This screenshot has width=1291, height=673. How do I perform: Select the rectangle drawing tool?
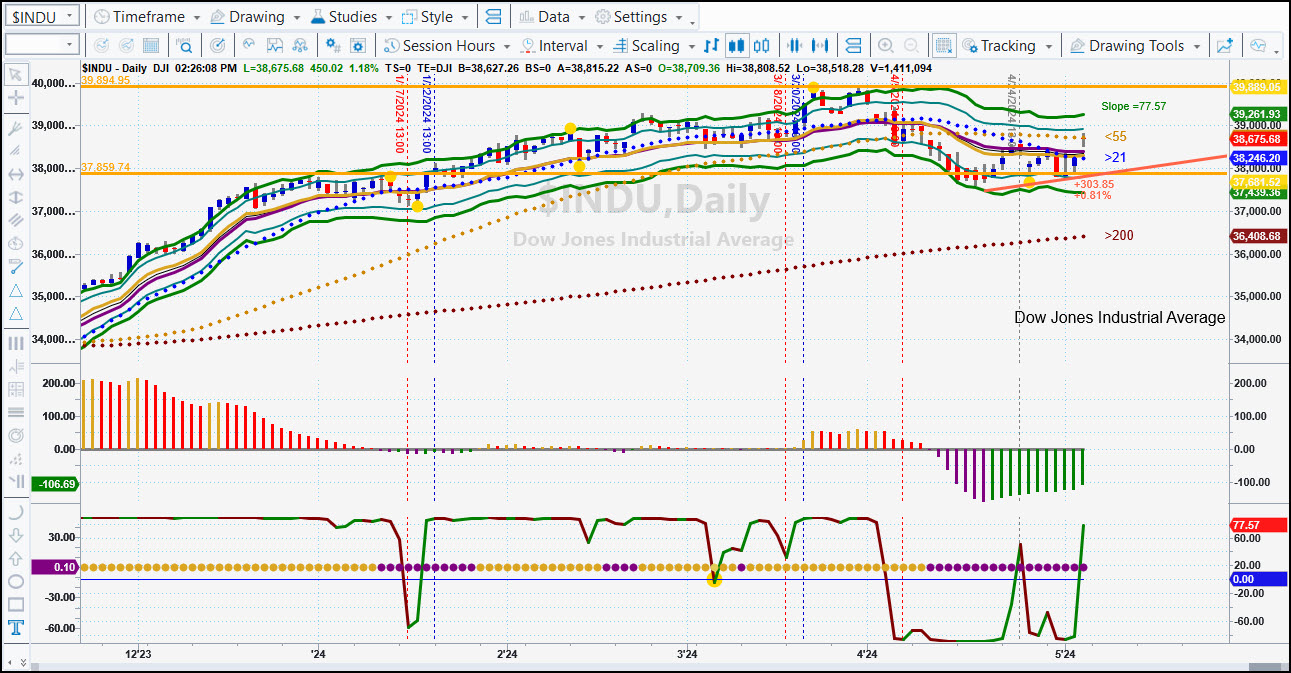15,604
